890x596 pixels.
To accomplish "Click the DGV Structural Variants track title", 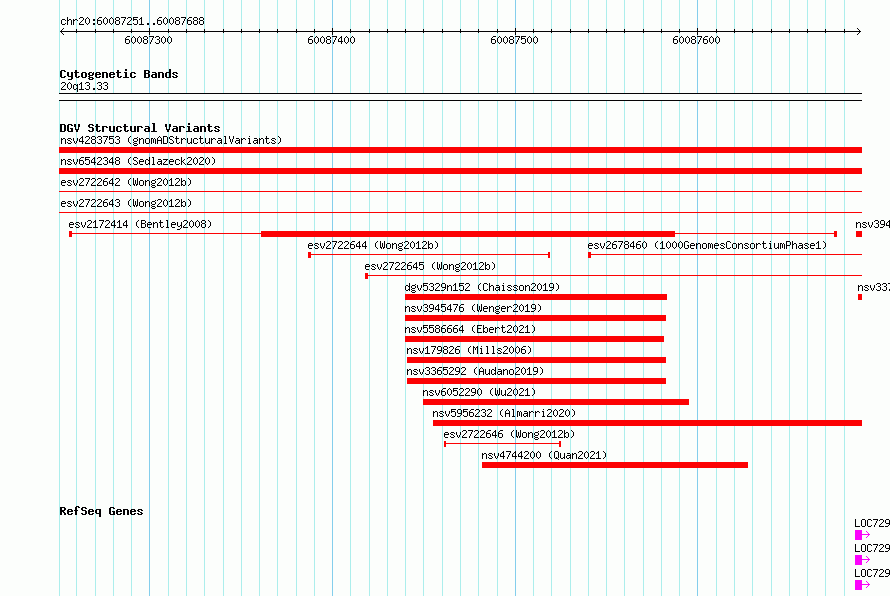I will (140, 128).
